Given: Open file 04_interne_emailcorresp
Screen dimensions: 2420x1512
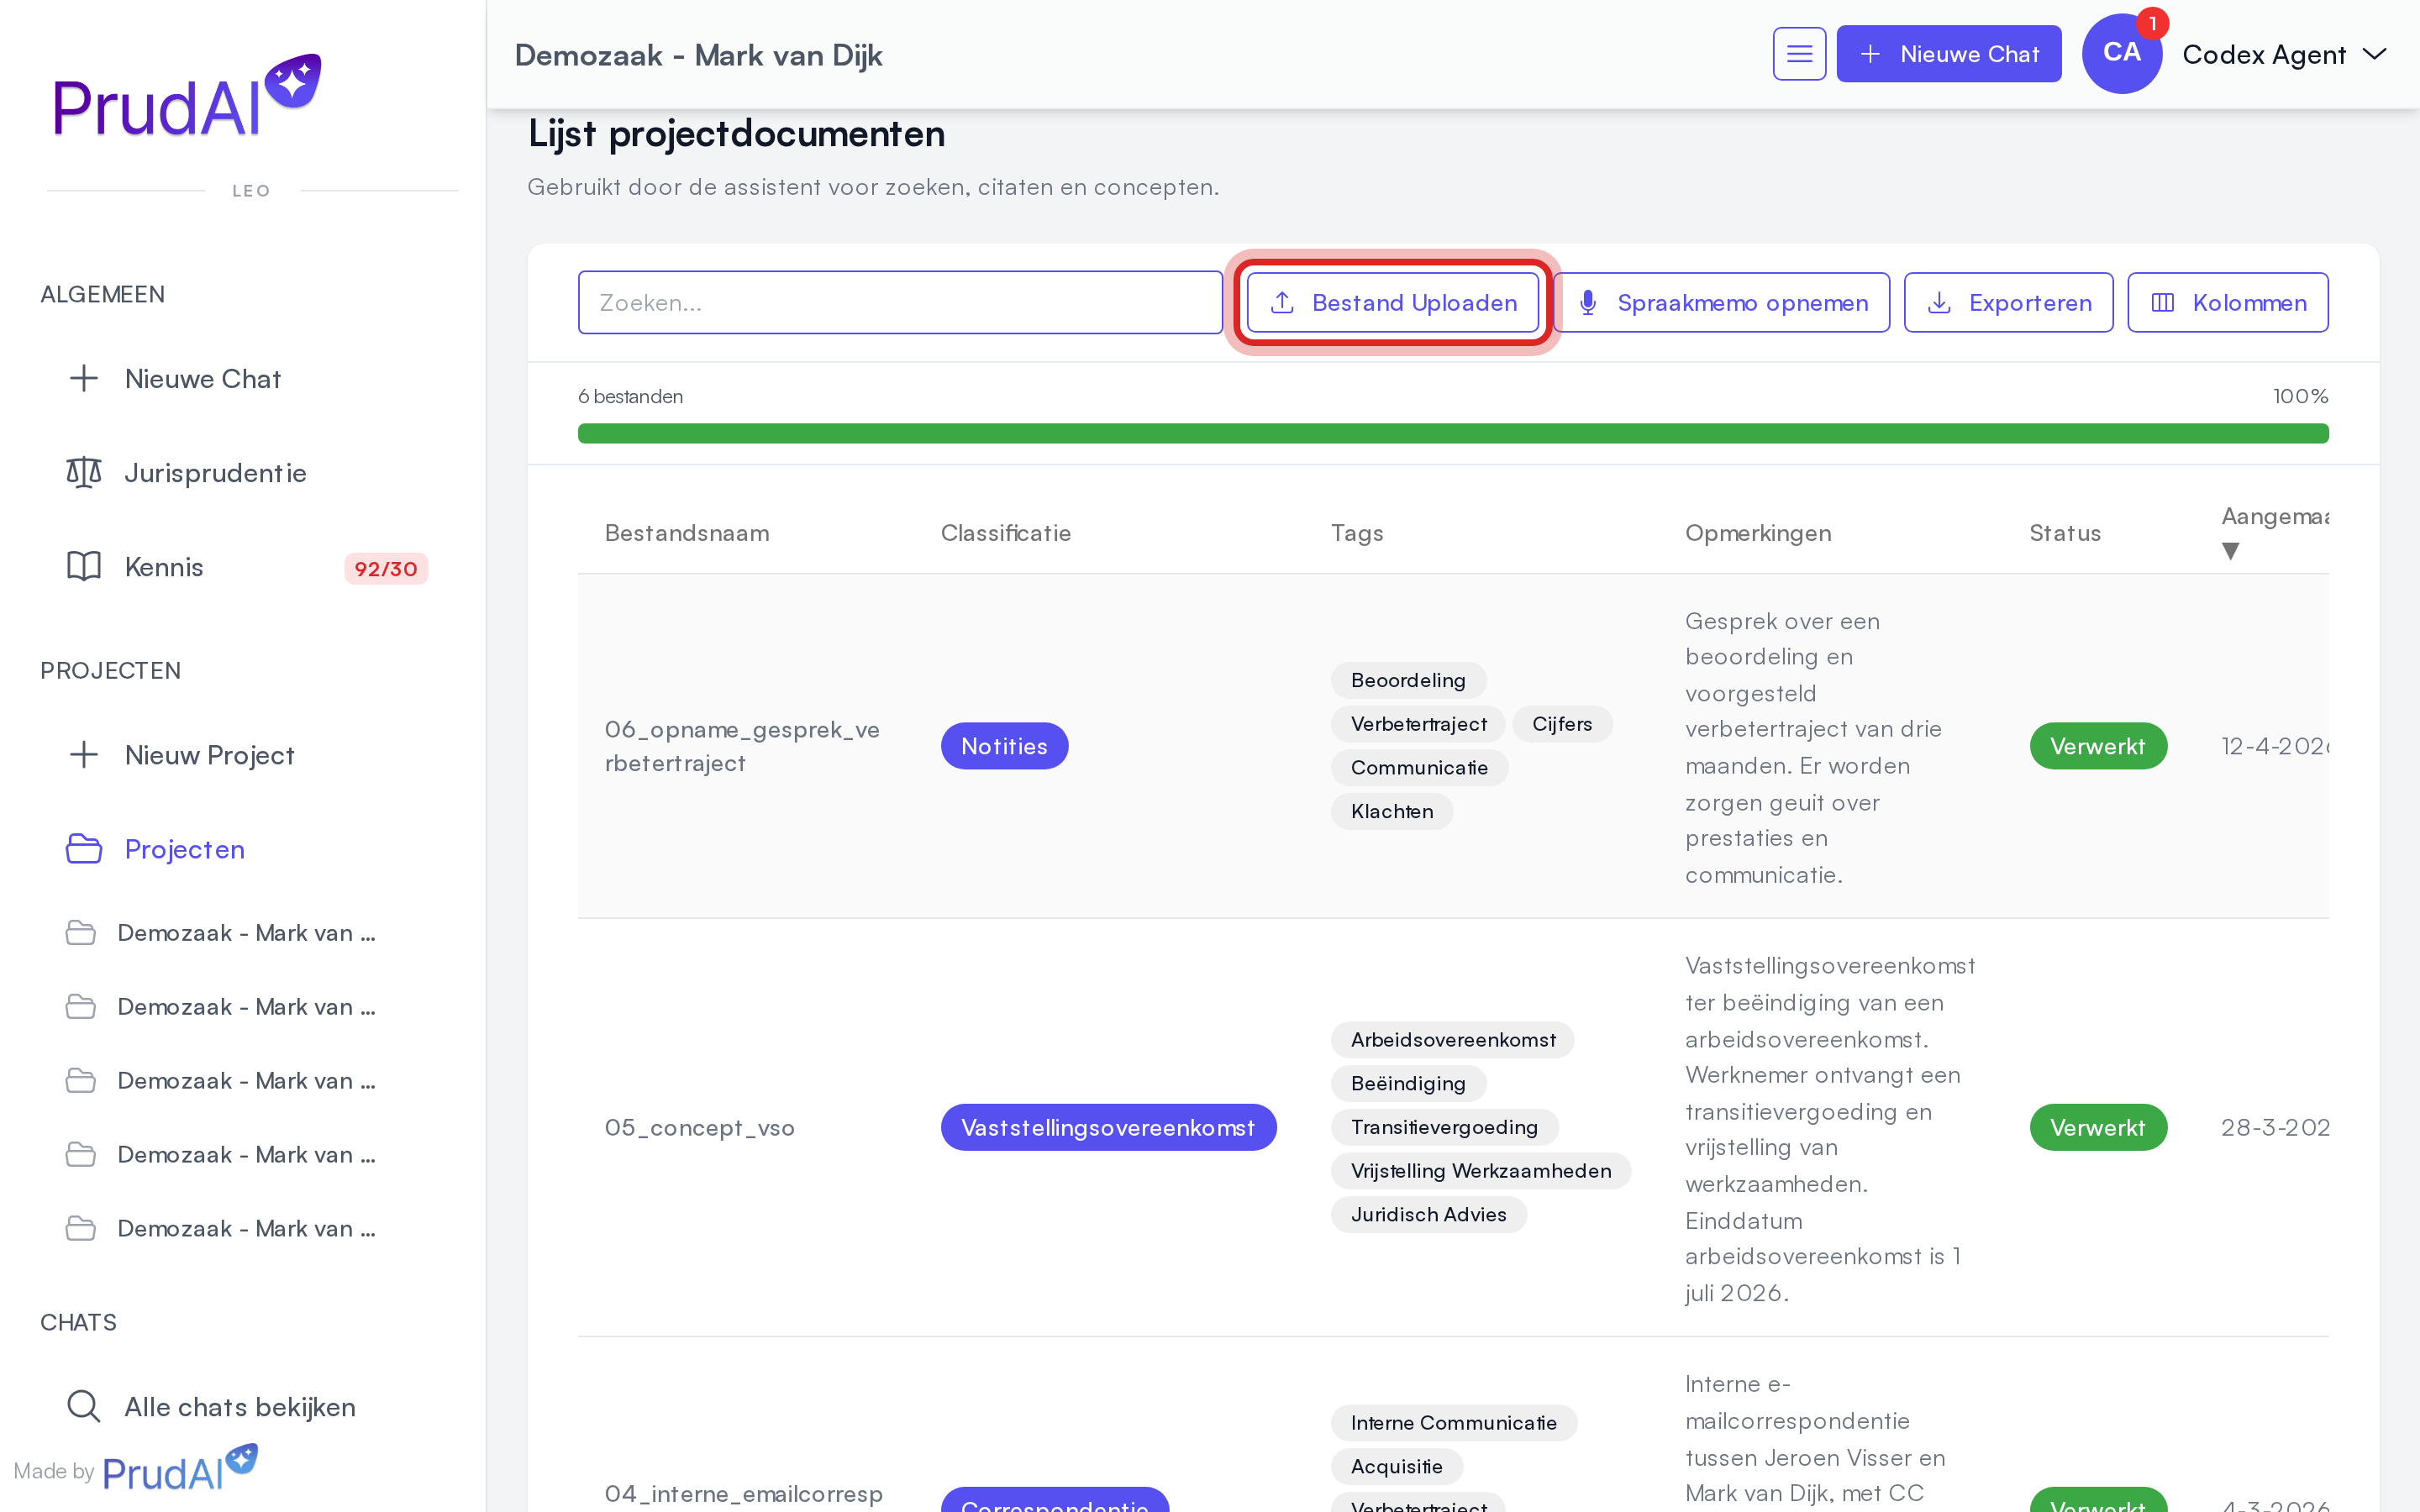Looking at the screenshot, I should [x=743, y=1493].
